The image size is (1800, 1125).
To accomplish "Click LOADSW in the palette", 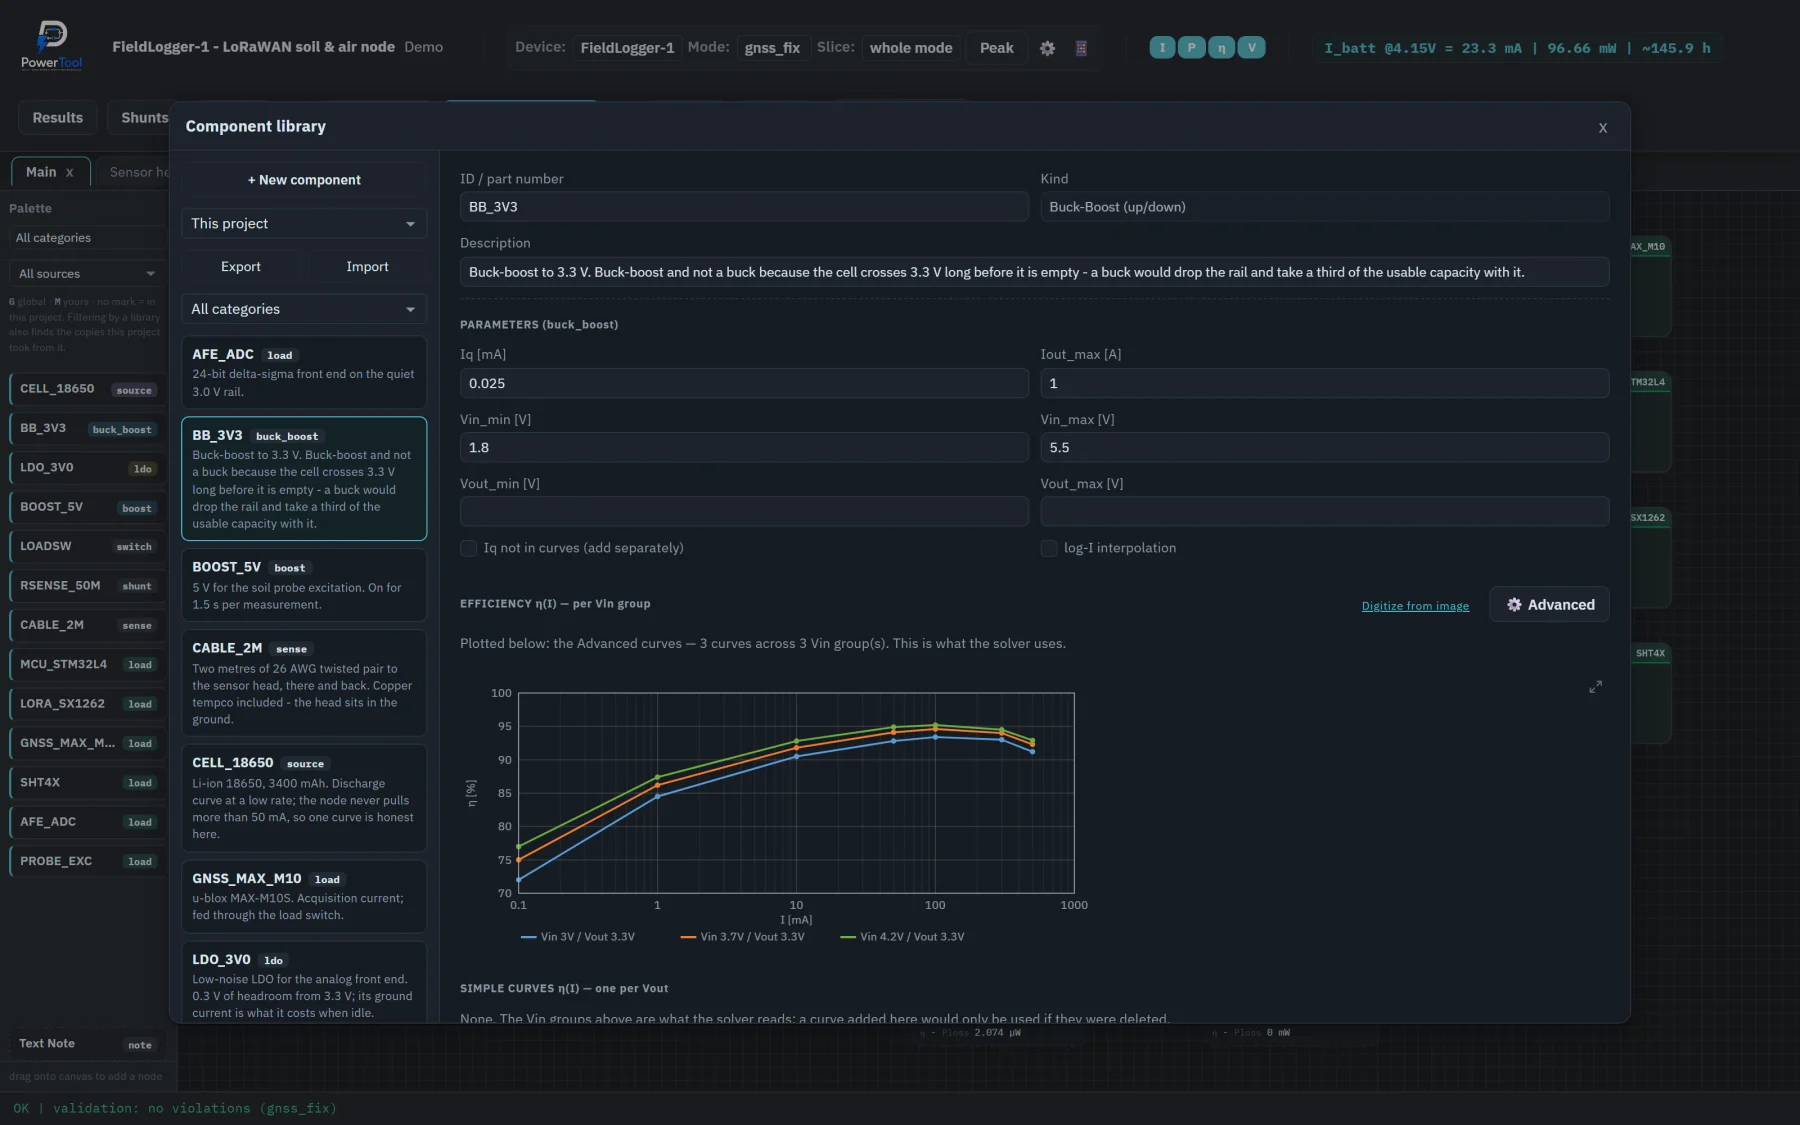I will 87,546.
